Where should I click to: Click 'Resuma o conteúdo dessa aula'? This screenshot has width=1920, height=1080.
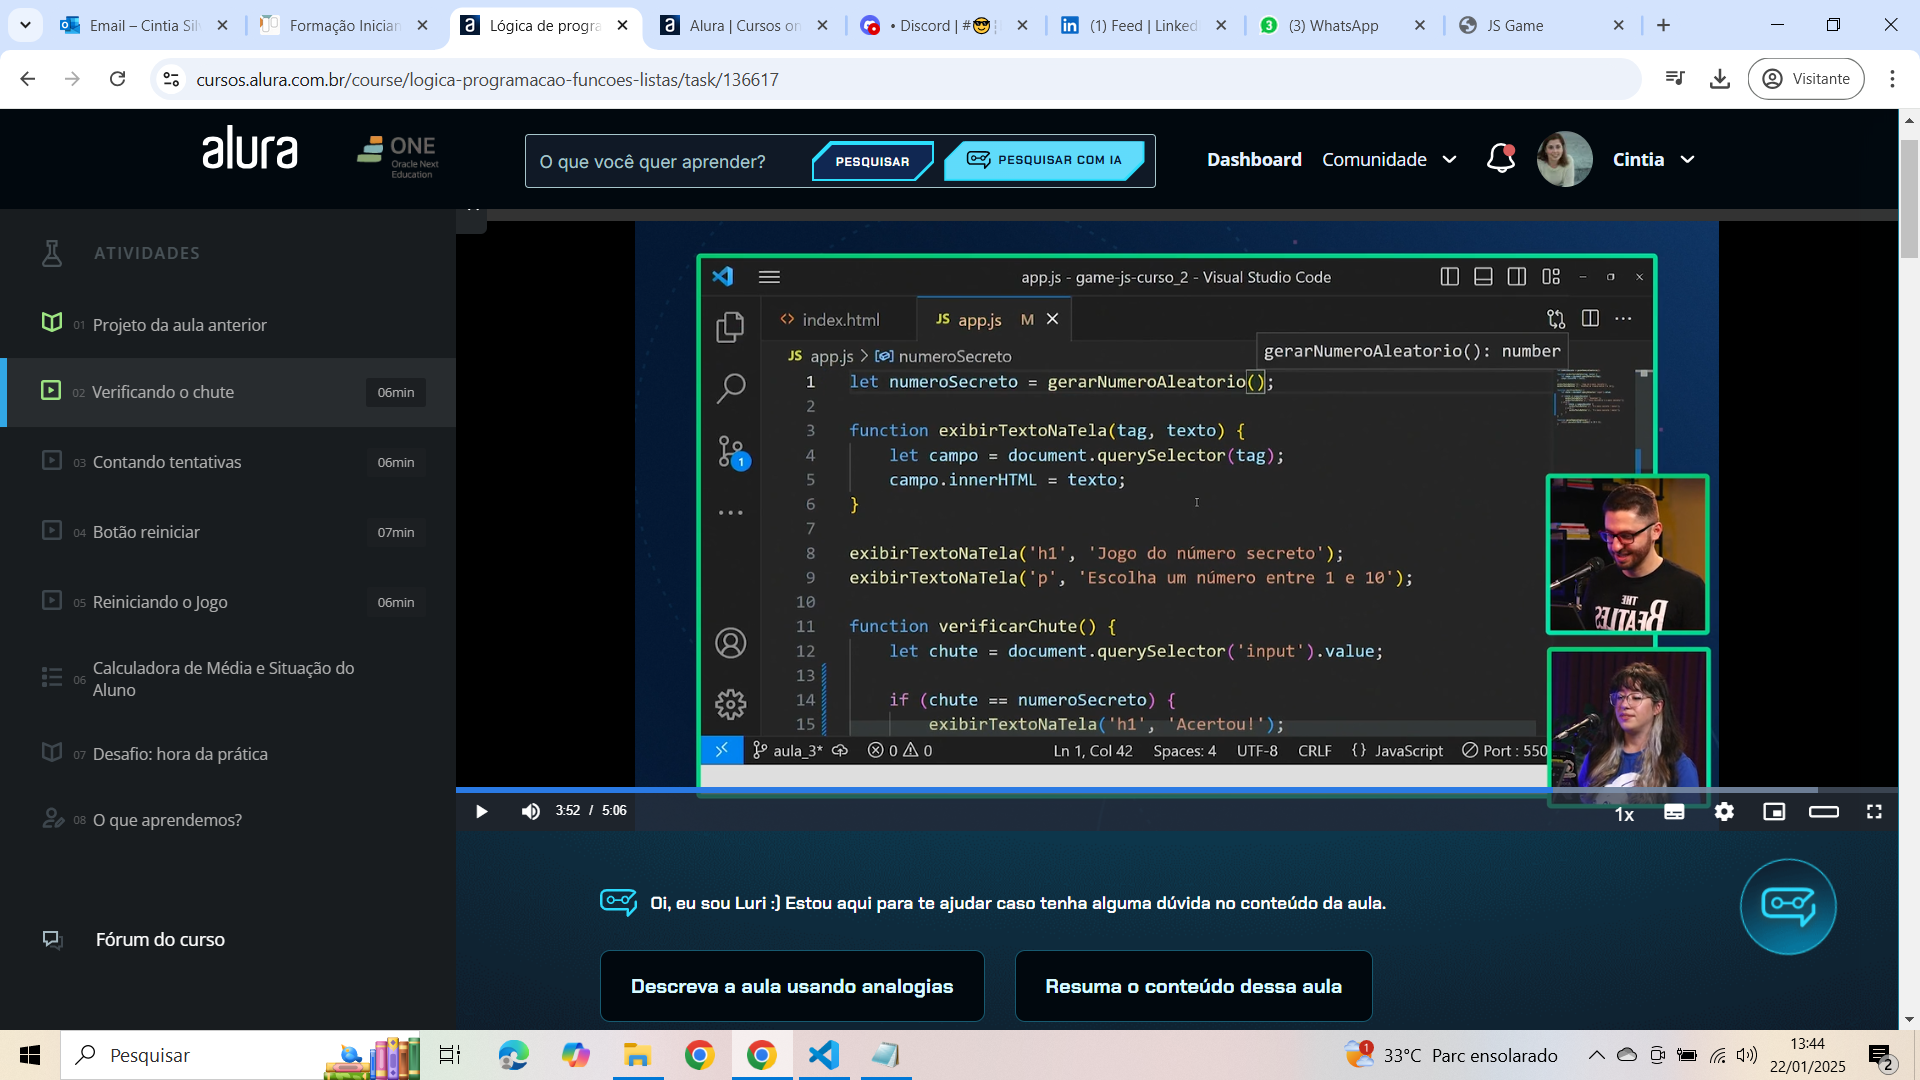[1193, 986]
